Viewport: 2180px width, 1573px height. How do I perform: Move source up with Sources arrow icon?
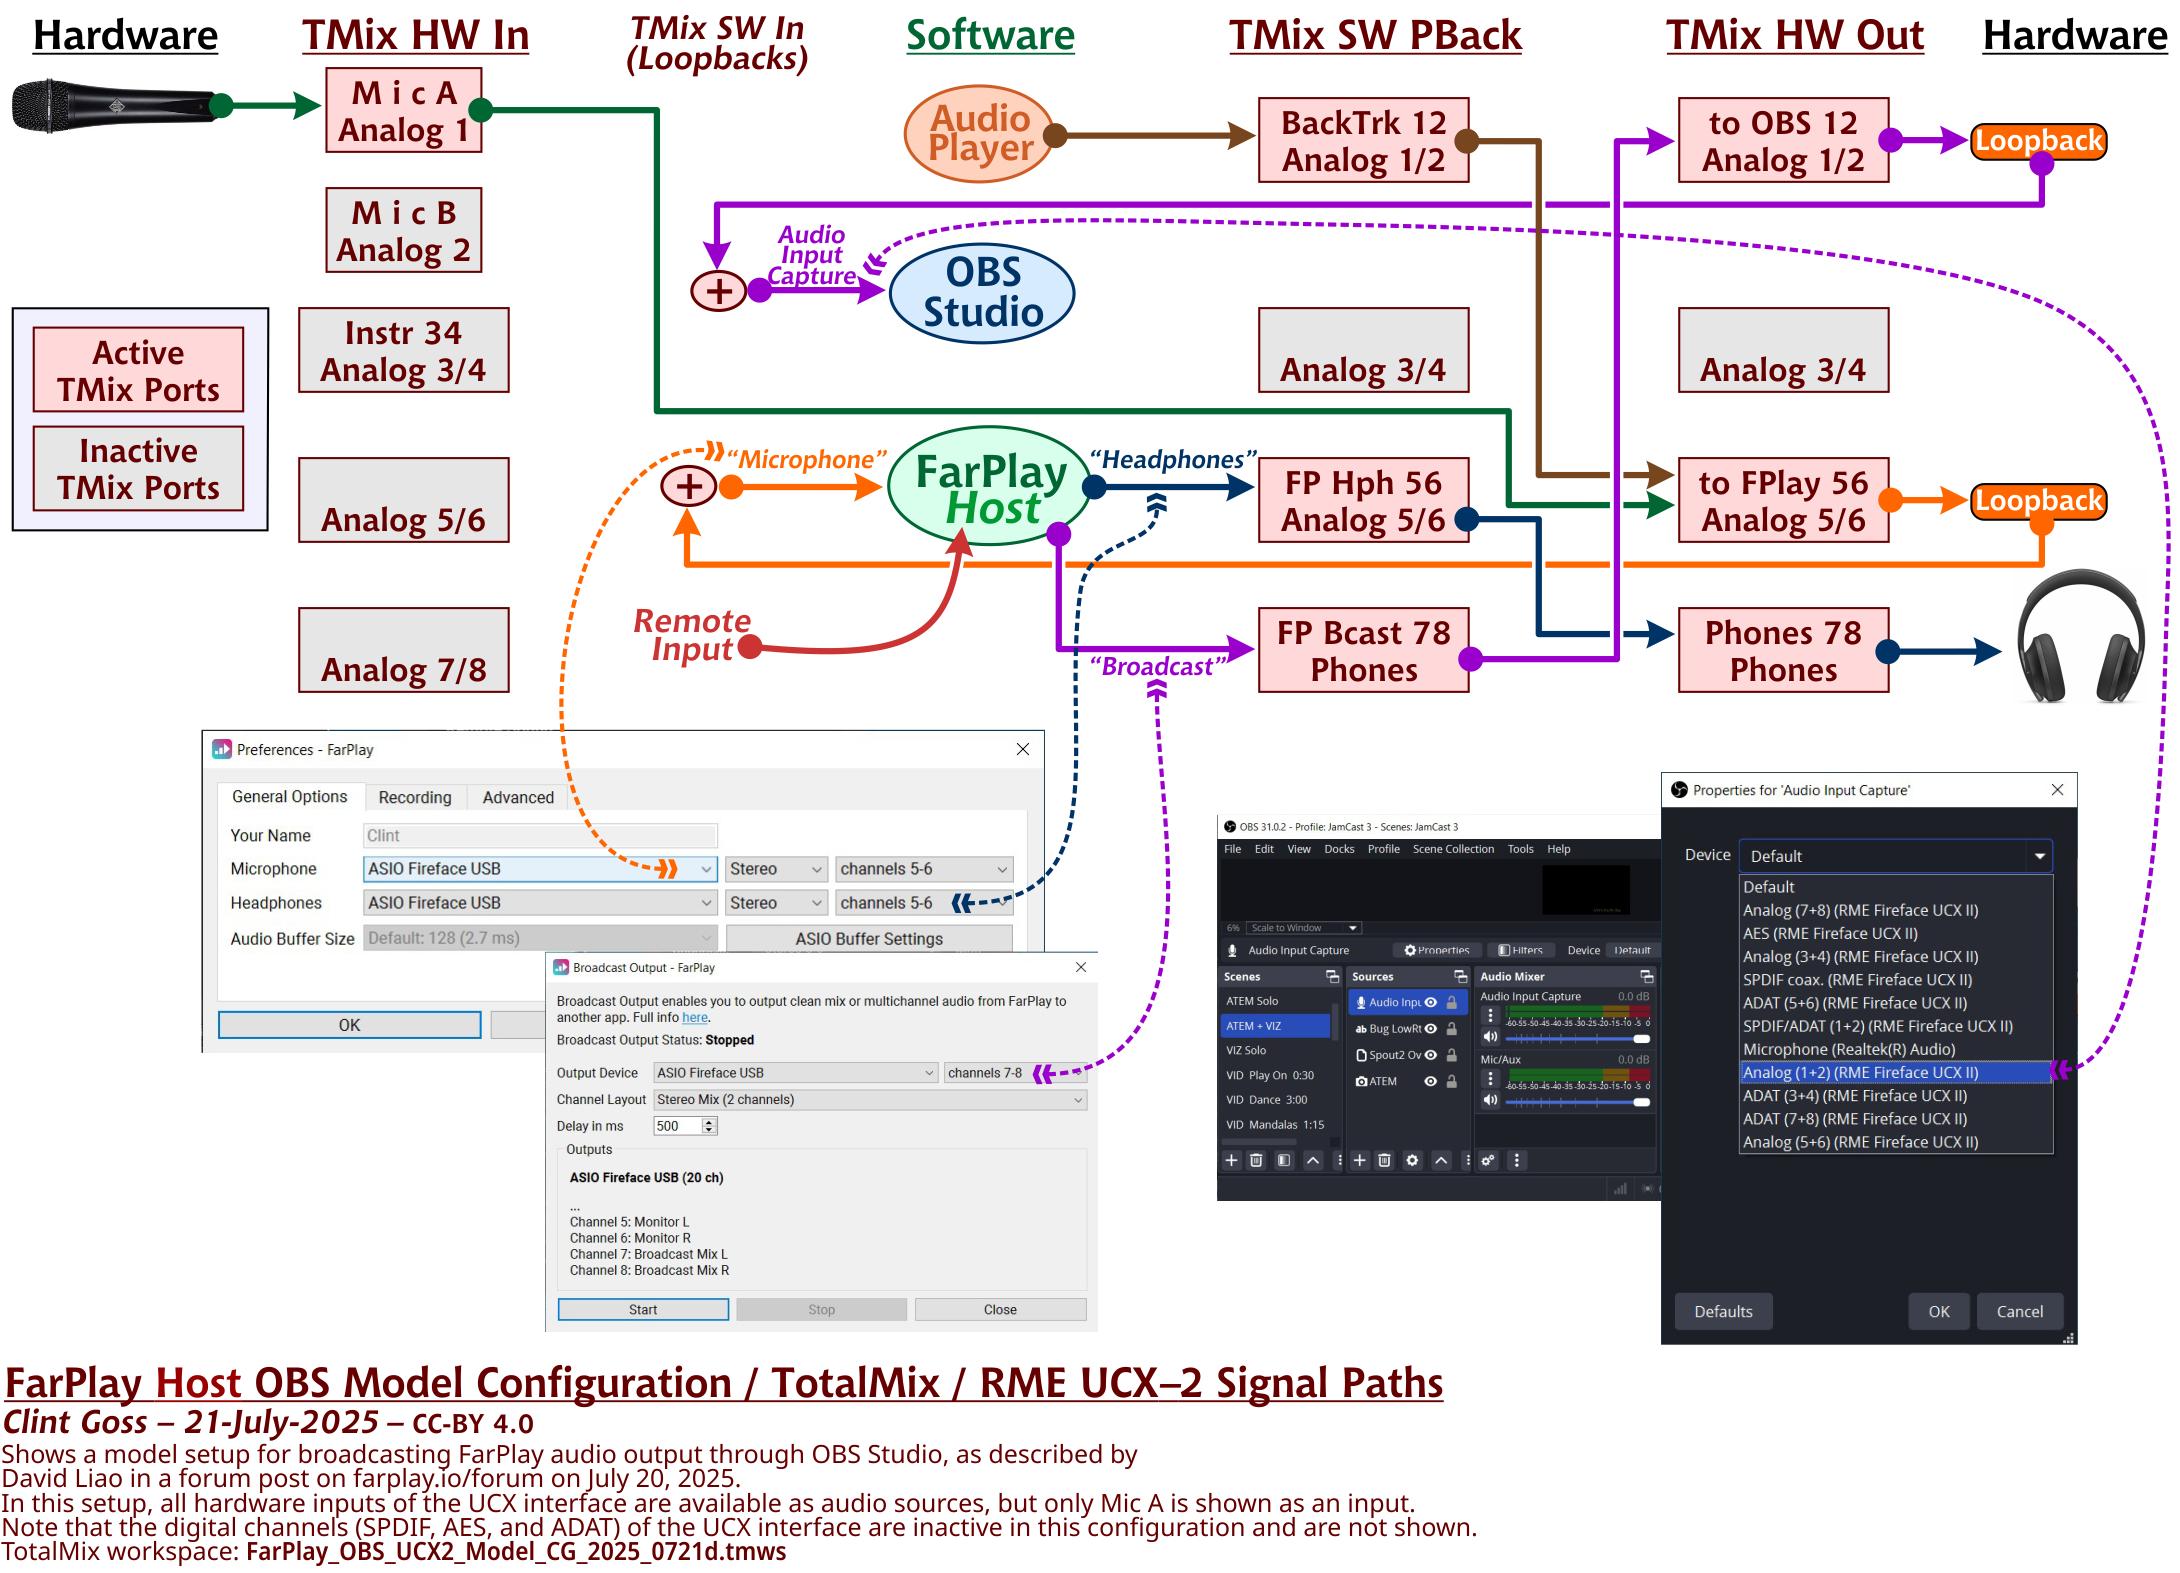(1441, 1161)
